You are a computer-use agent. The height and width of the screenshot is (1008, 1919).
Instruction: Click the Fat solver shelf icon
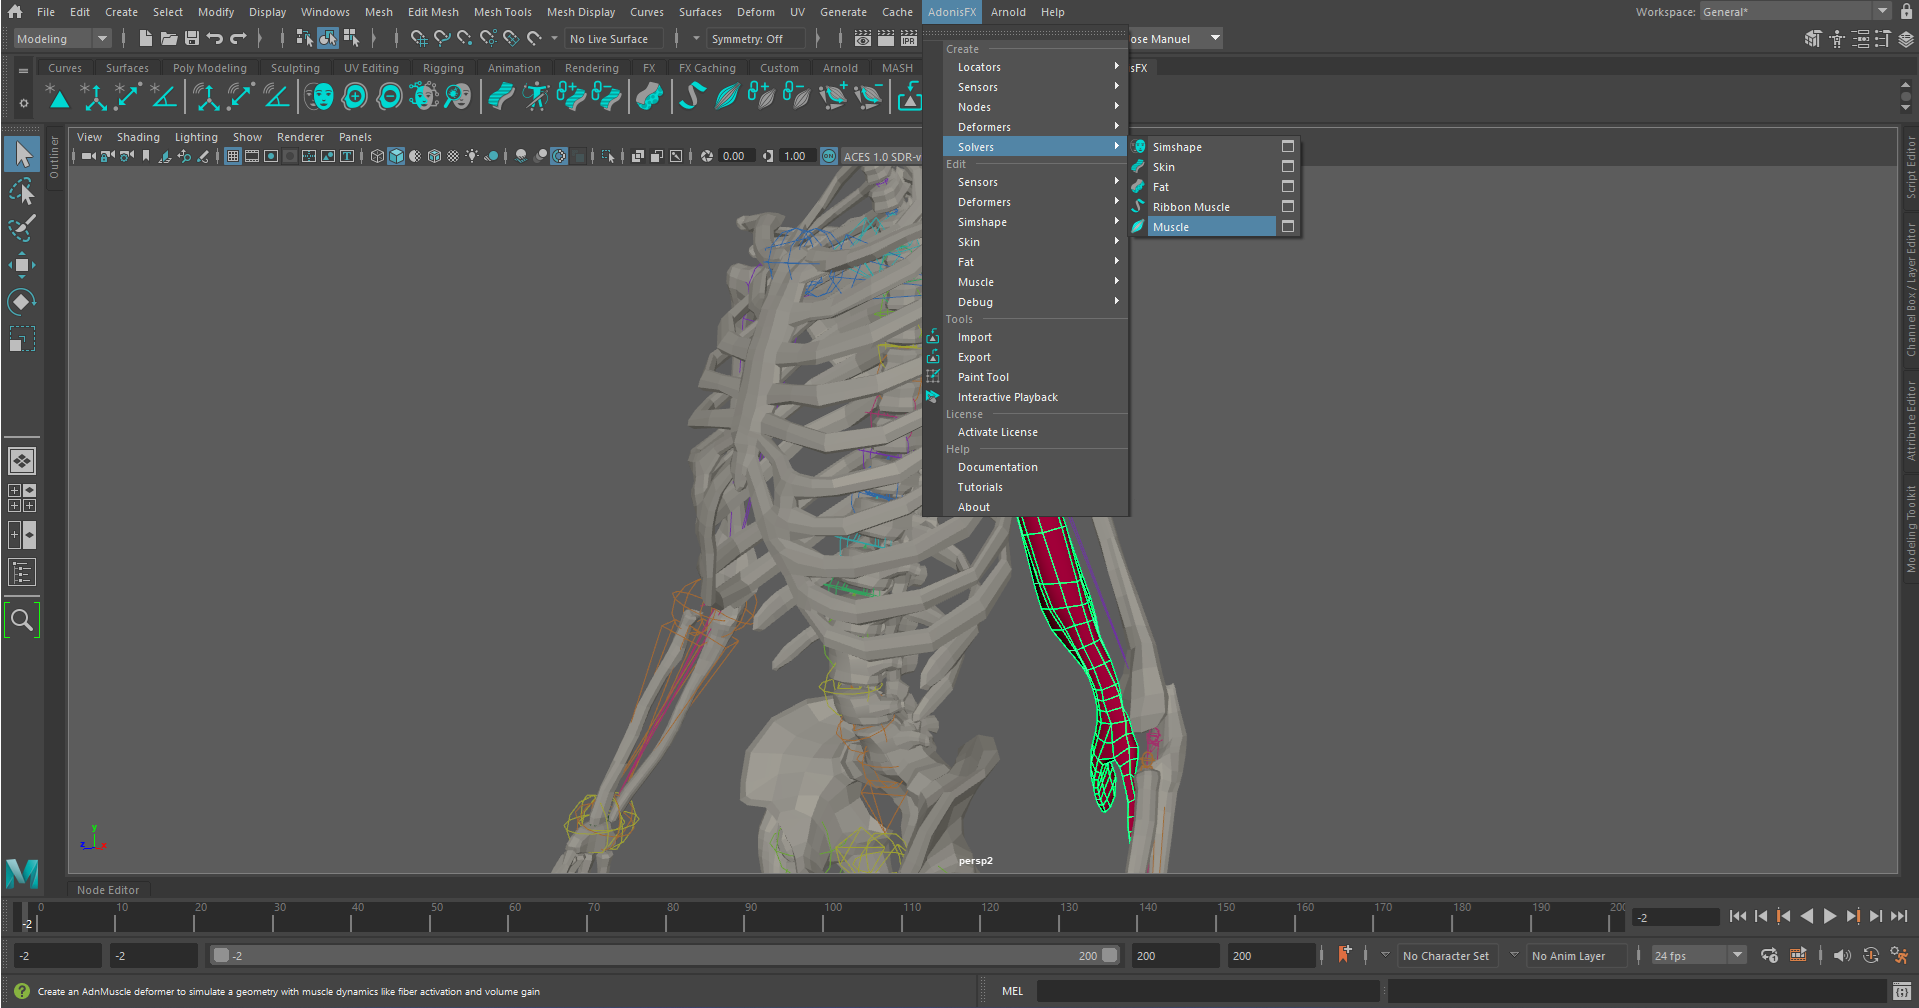click(649, 96)
